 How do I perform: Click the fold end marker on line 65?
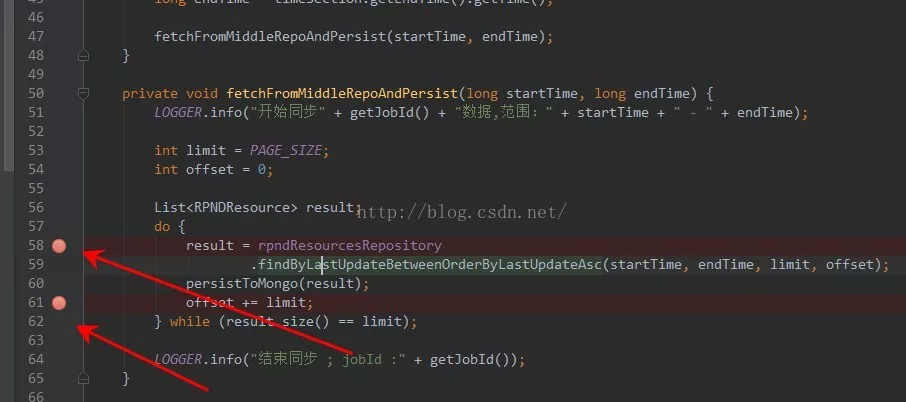(84, 378)
